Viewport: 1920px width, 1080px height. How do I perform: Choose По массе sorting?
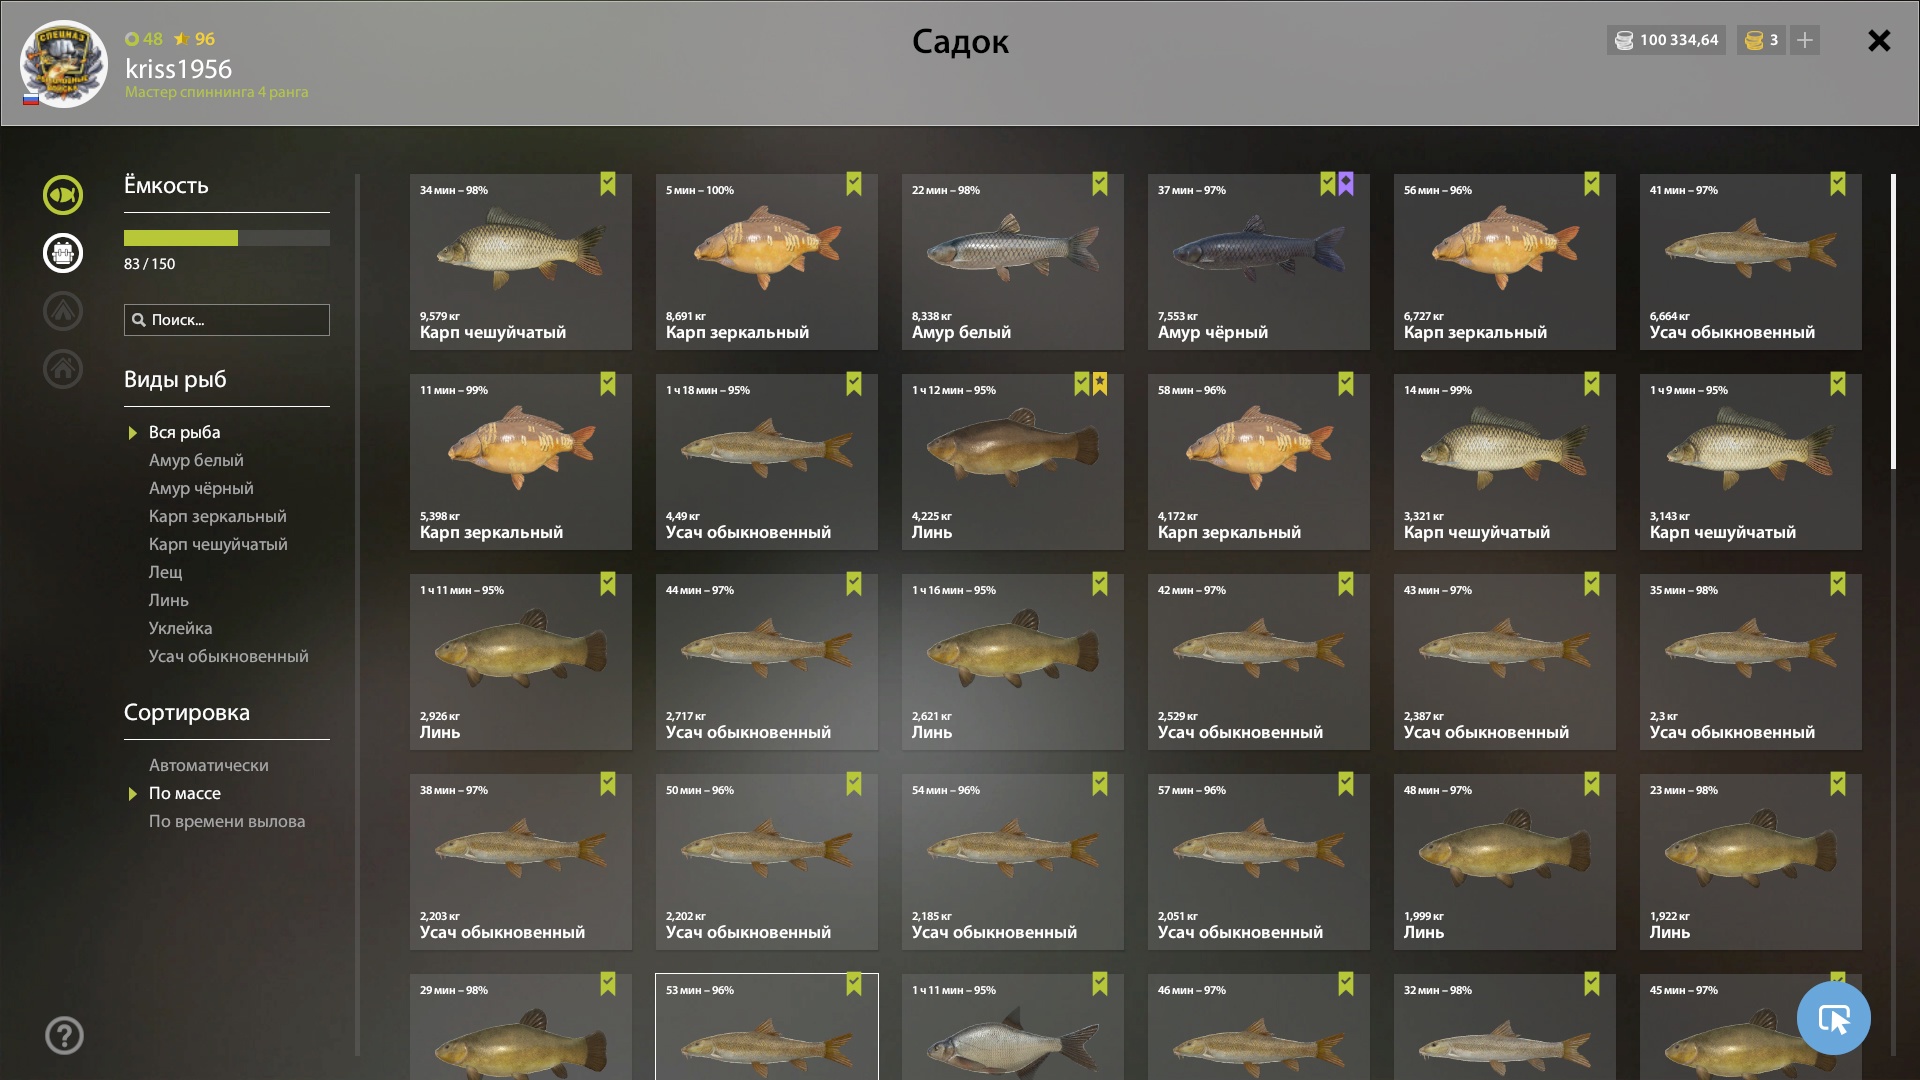[x=185, y=793]
